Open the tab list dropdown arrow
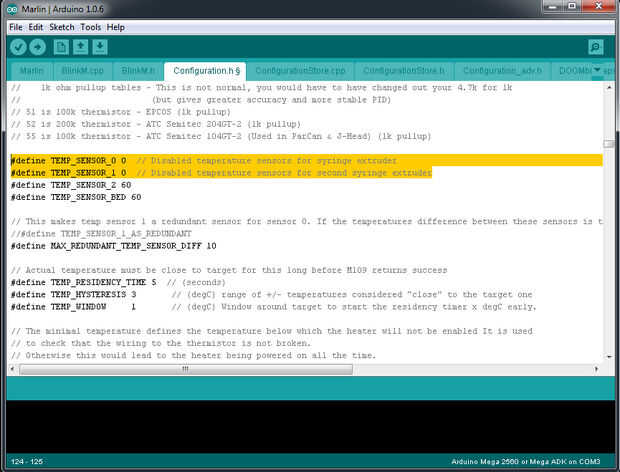Screen dimensions: 620x472 597,70
